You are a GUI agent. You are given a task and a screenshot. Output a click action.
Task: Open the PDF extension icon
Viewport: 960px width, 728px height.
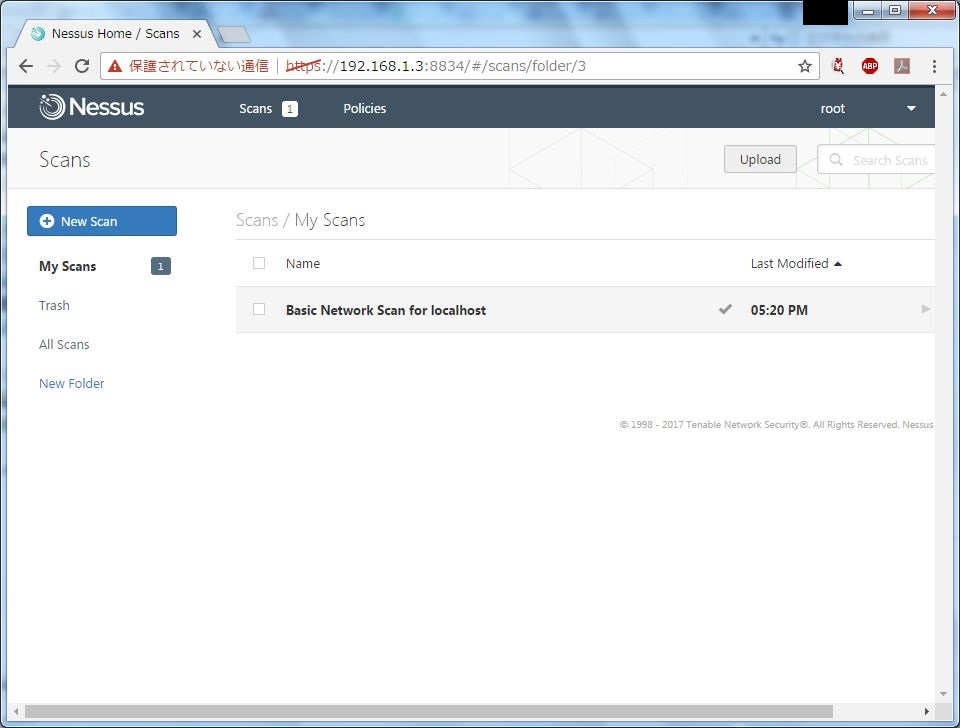pyautogui.click(x=902, y=66)
